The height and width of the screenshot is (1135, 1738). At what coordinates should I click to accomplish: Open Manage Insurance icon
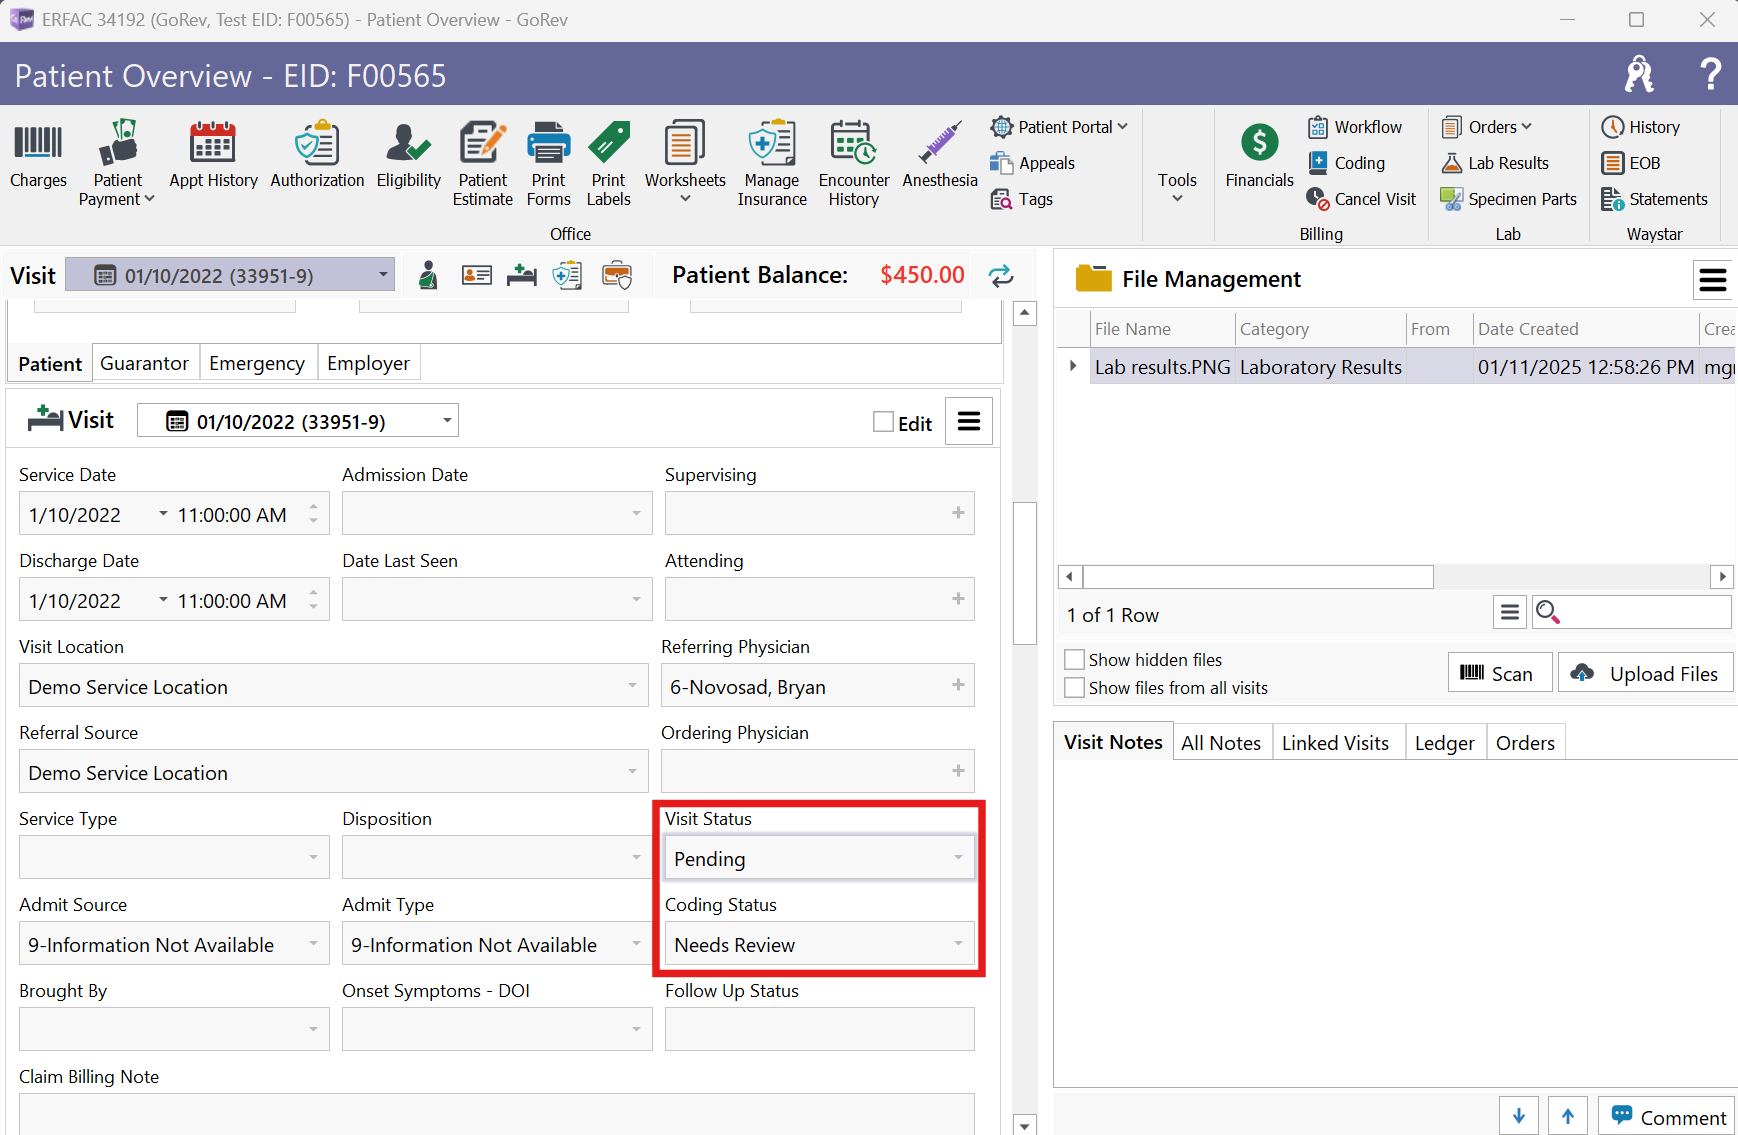click(772, 163)
